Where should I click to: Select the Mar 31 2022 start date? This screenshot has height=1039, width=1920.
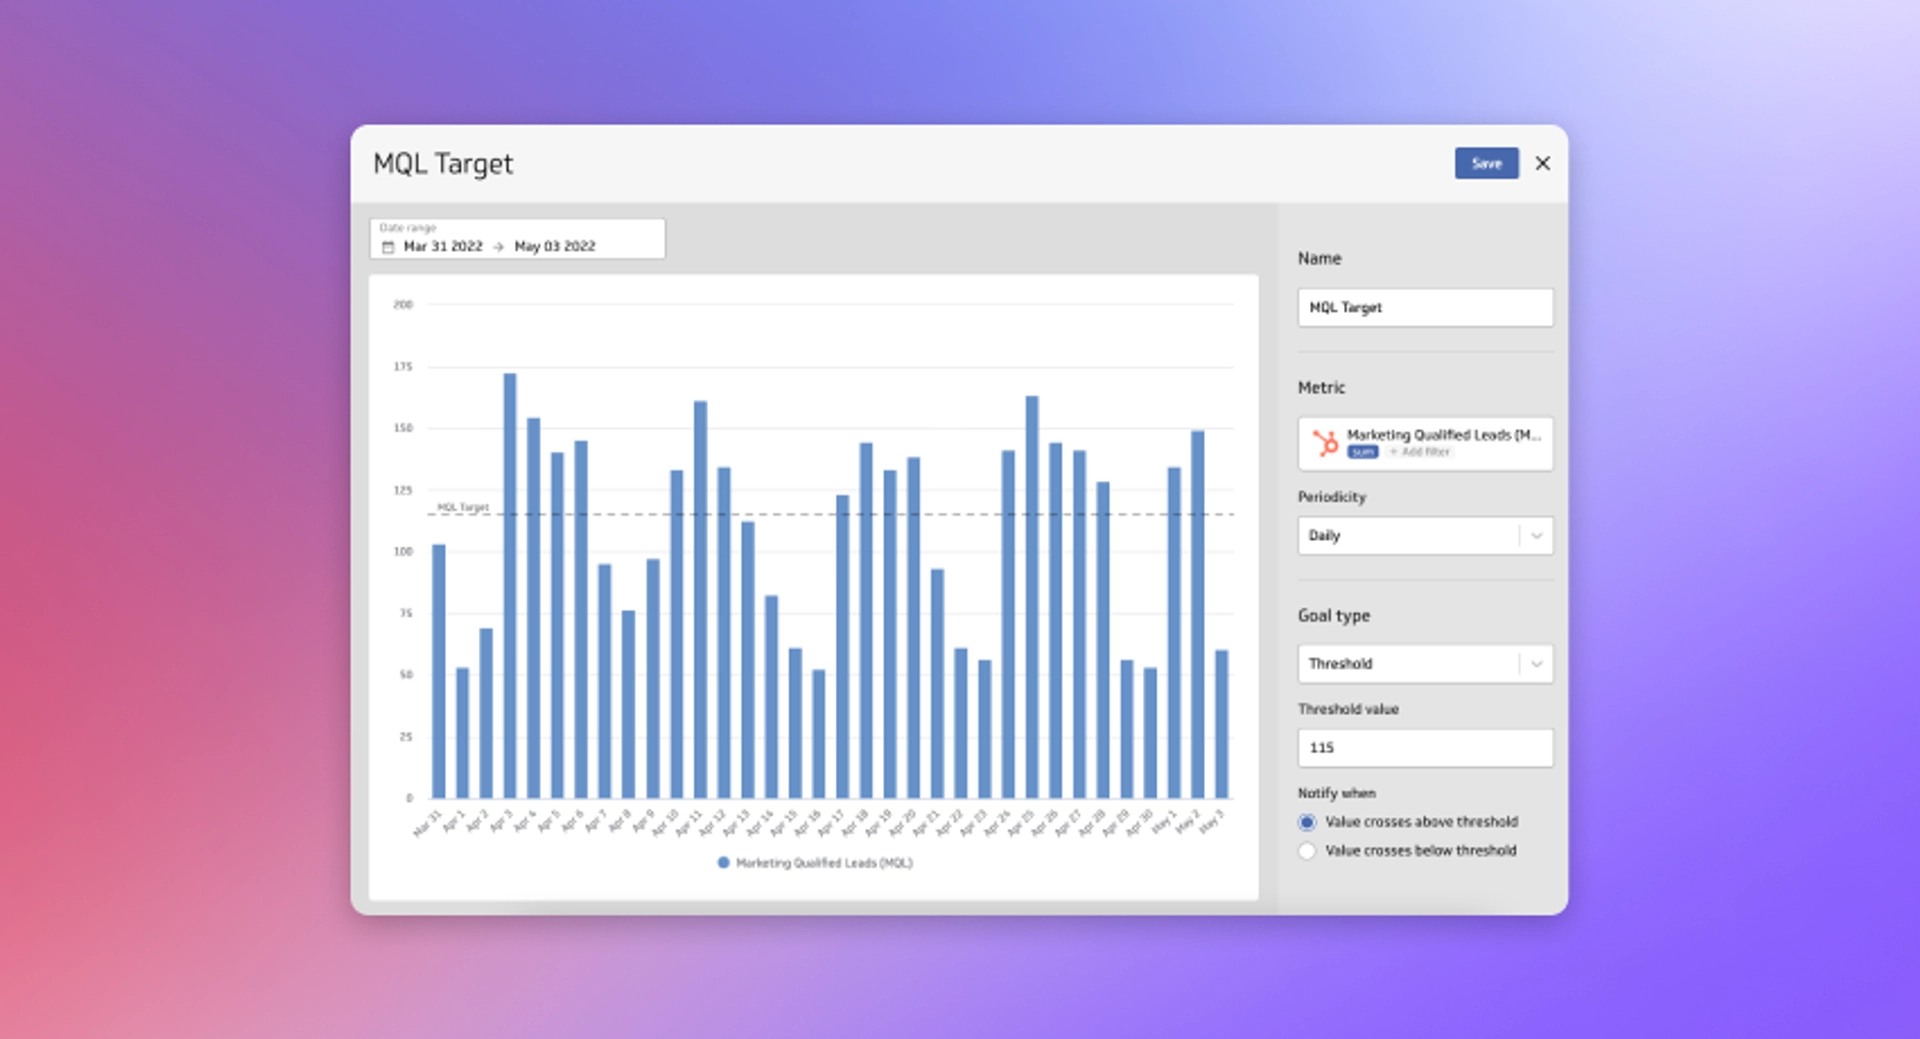pyautogui.click(x=443, y=246)
